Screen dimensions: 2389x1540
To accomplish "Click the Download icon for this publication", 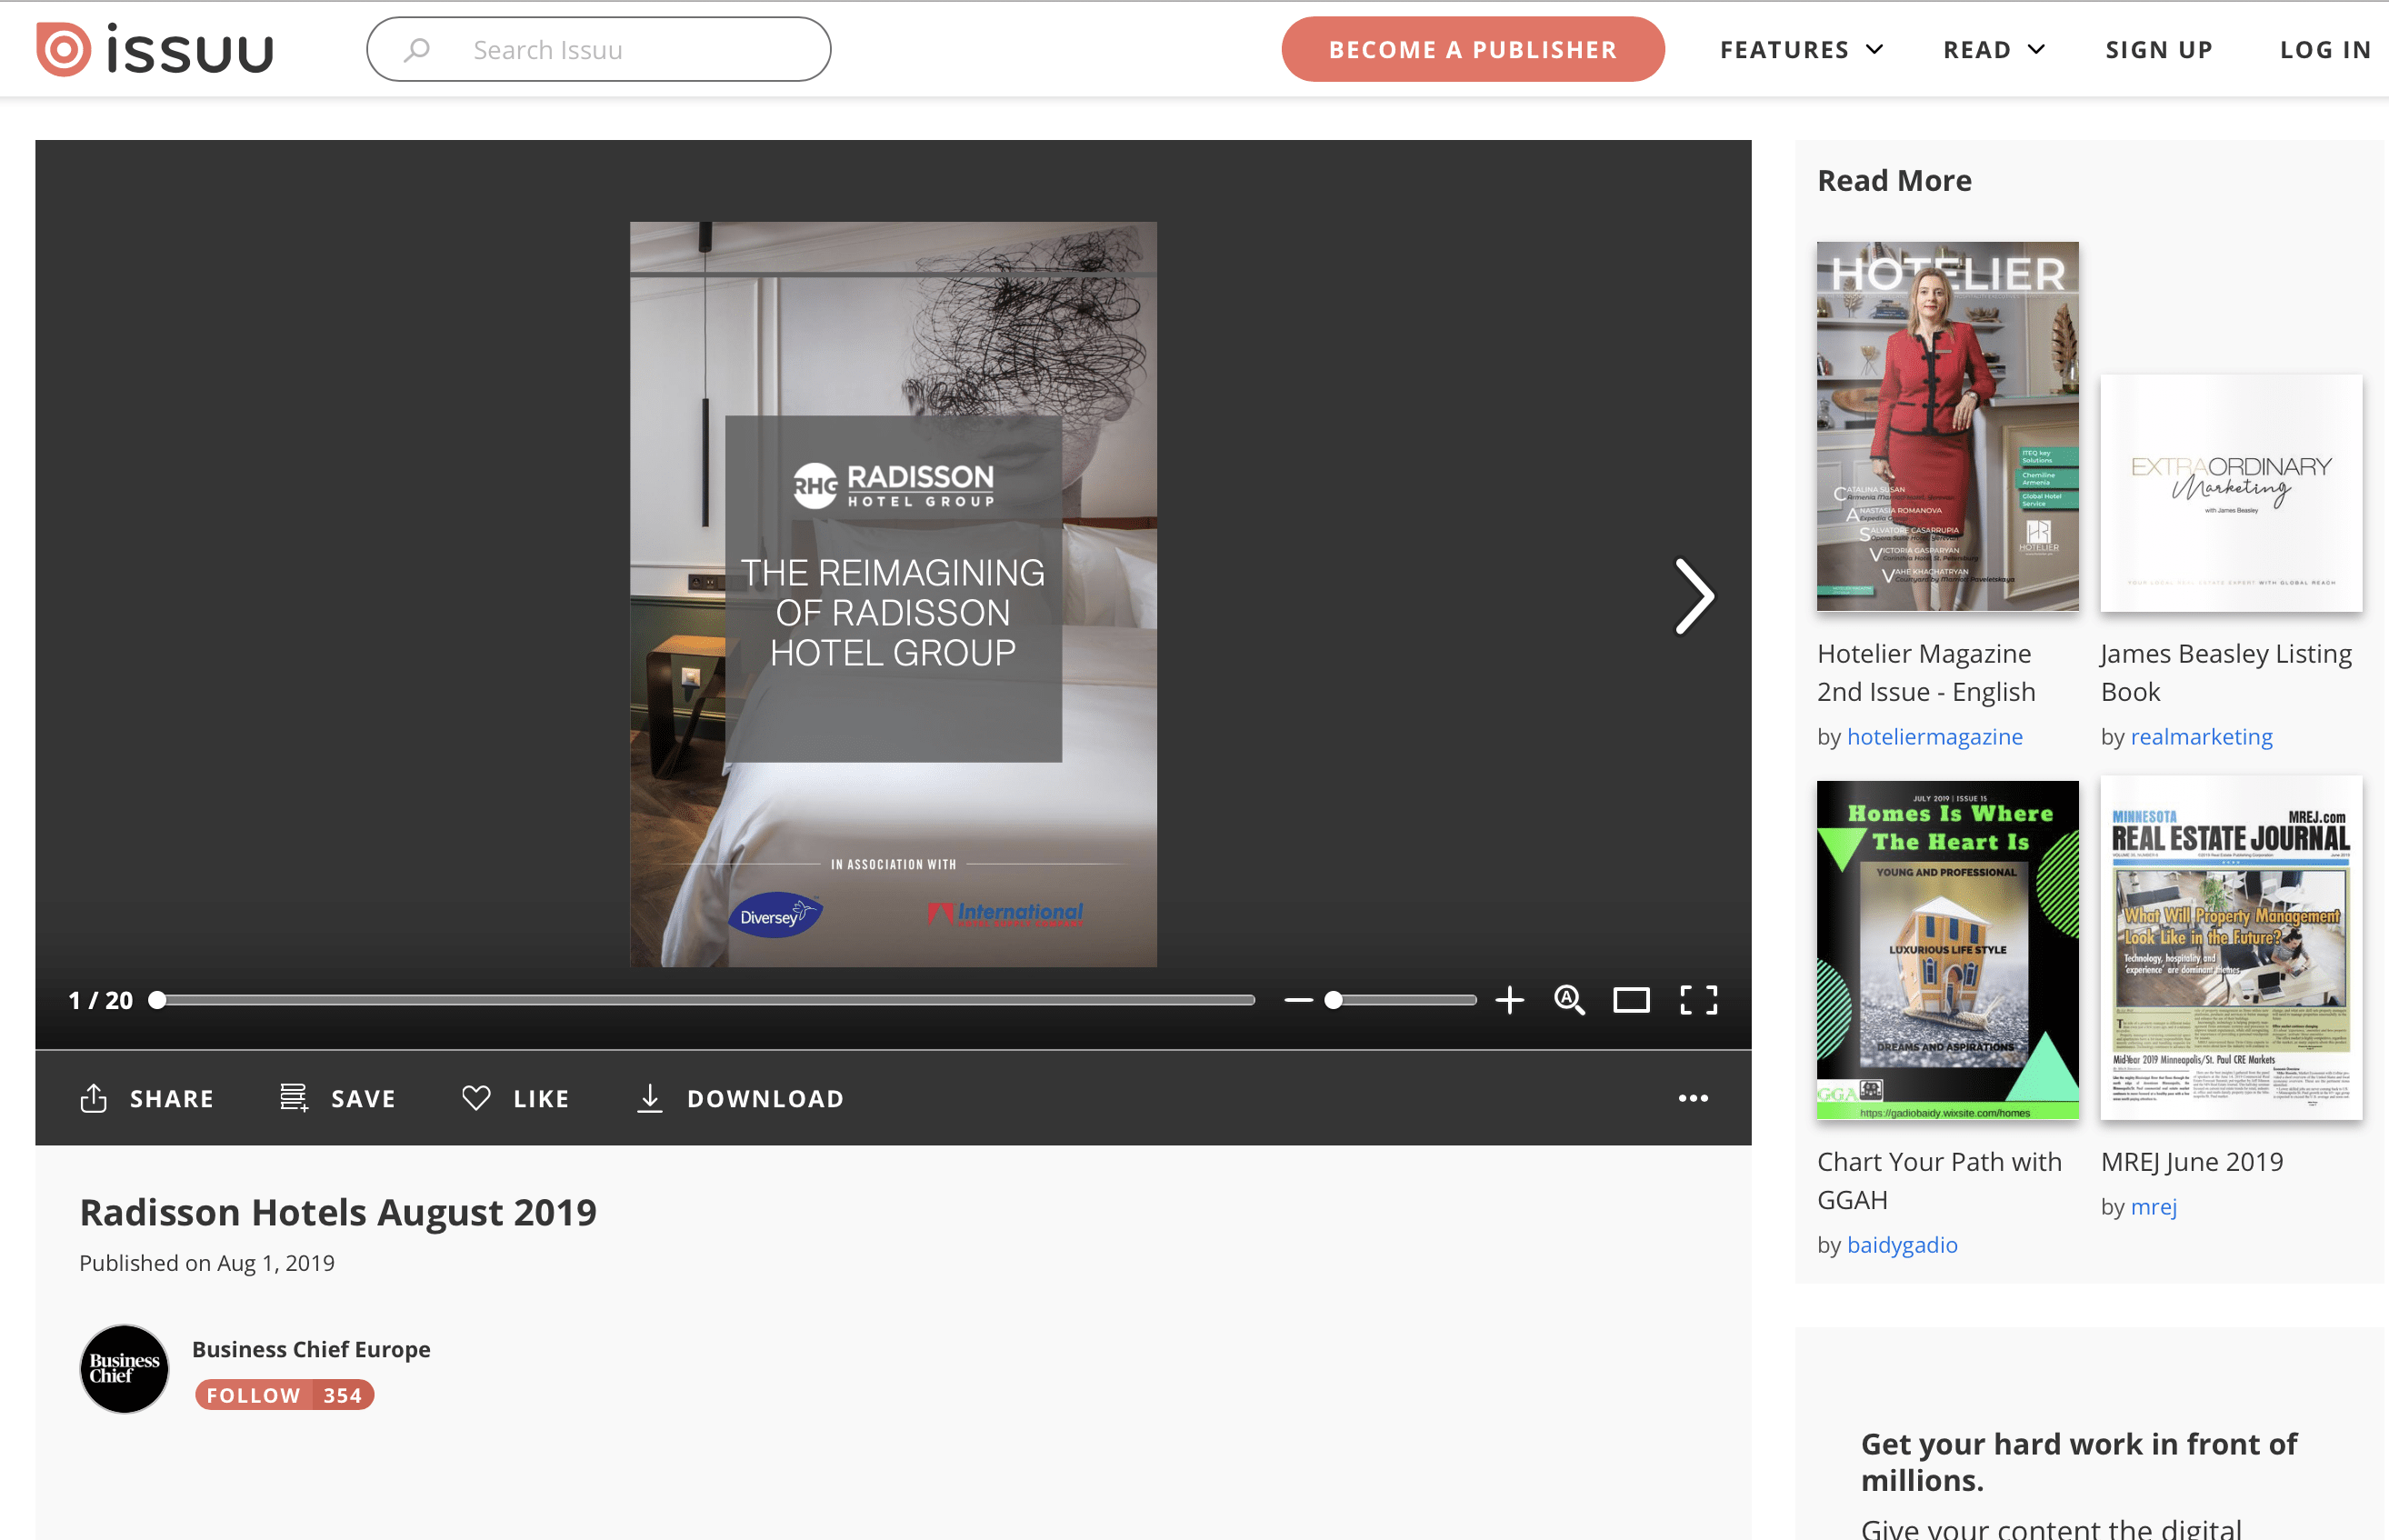I will pos(651,1099).
